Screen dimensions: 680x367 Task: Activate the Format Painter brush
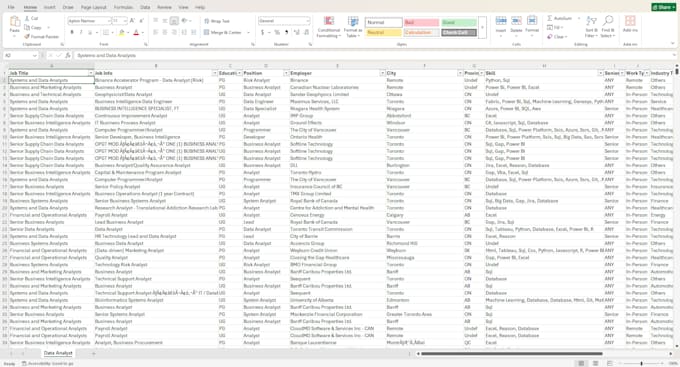pyautogui.click(x=27, y=37)
